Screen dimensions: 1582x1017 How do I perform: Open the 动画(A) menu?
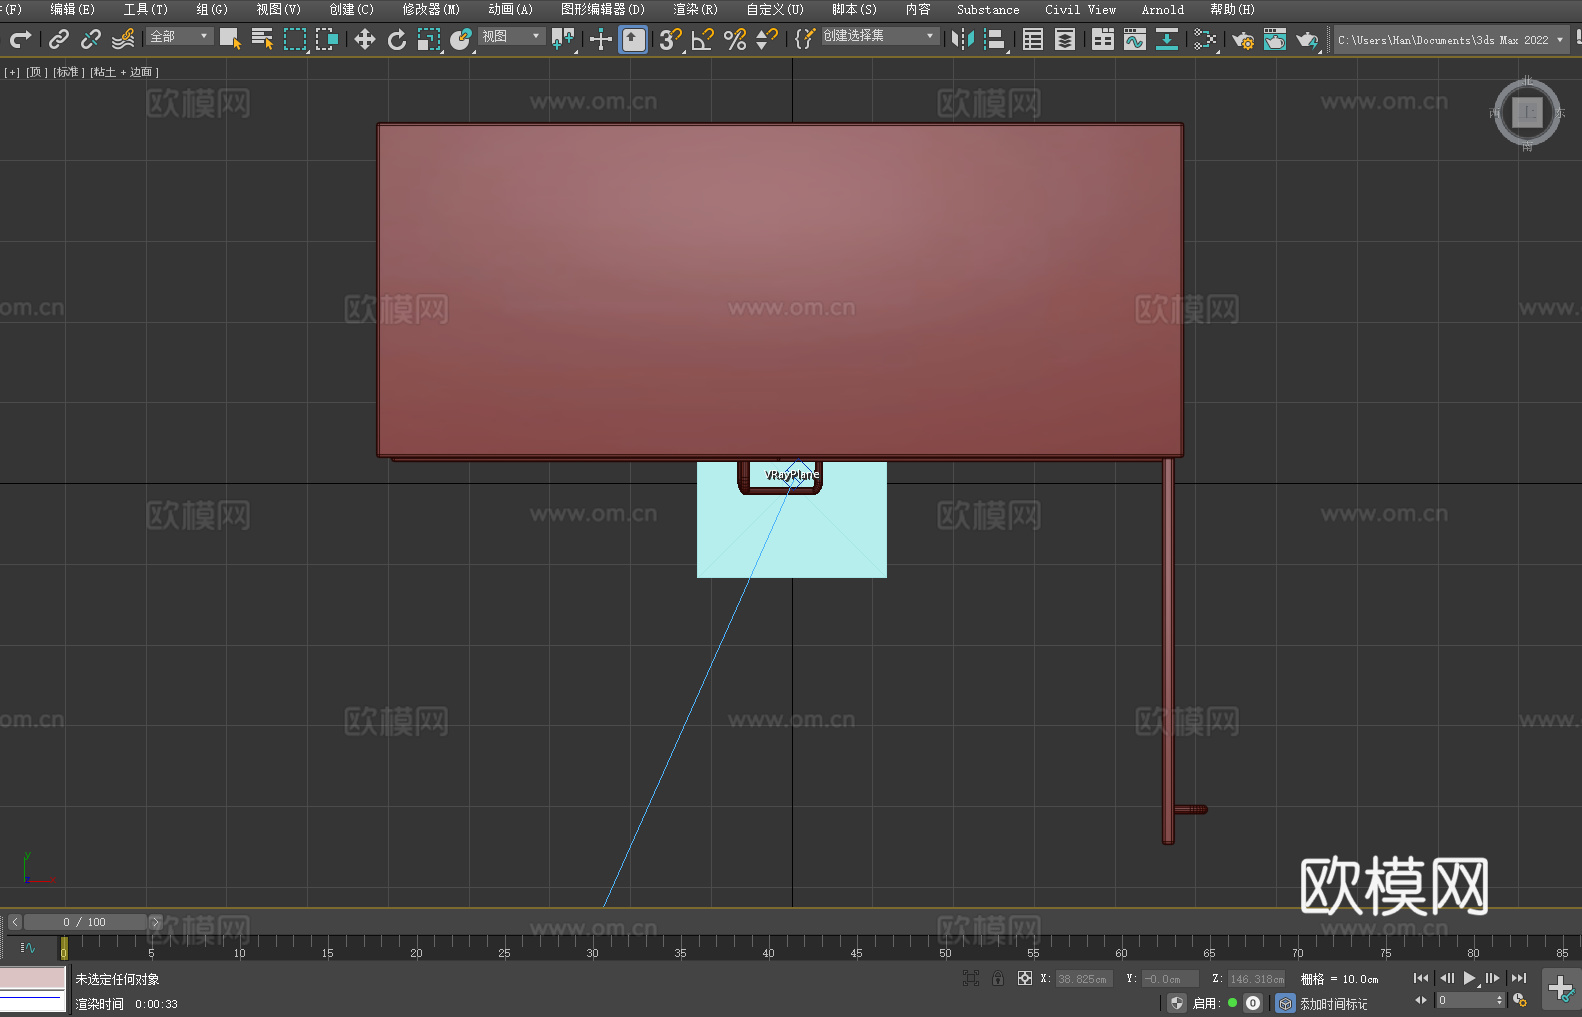click(x=510, y=9)
